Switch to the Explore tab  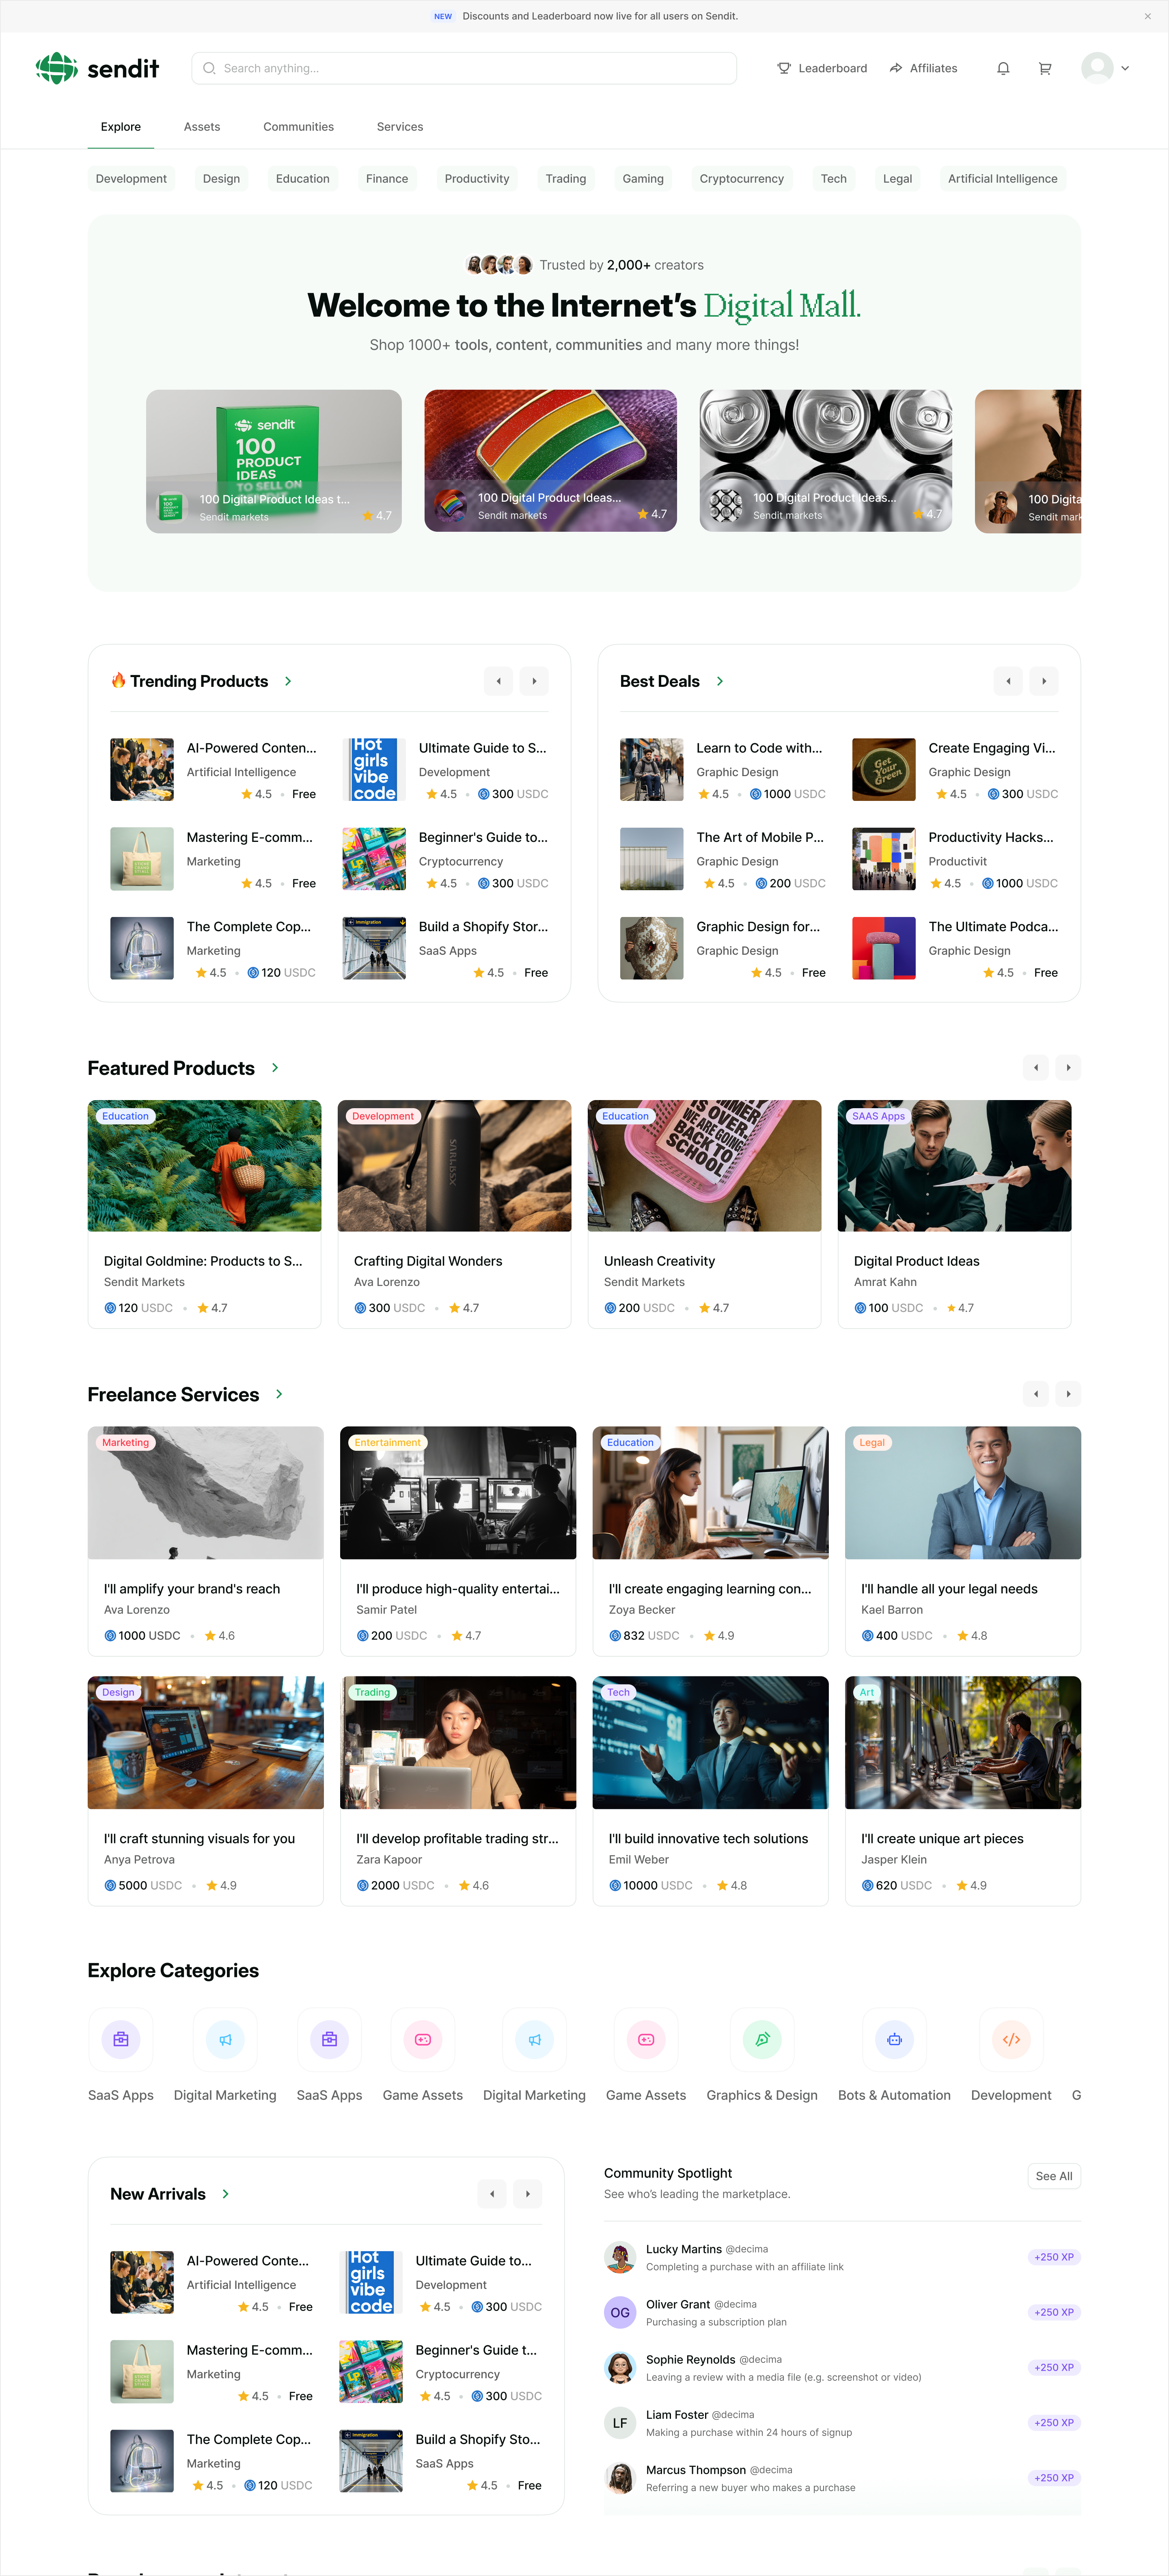121,127
